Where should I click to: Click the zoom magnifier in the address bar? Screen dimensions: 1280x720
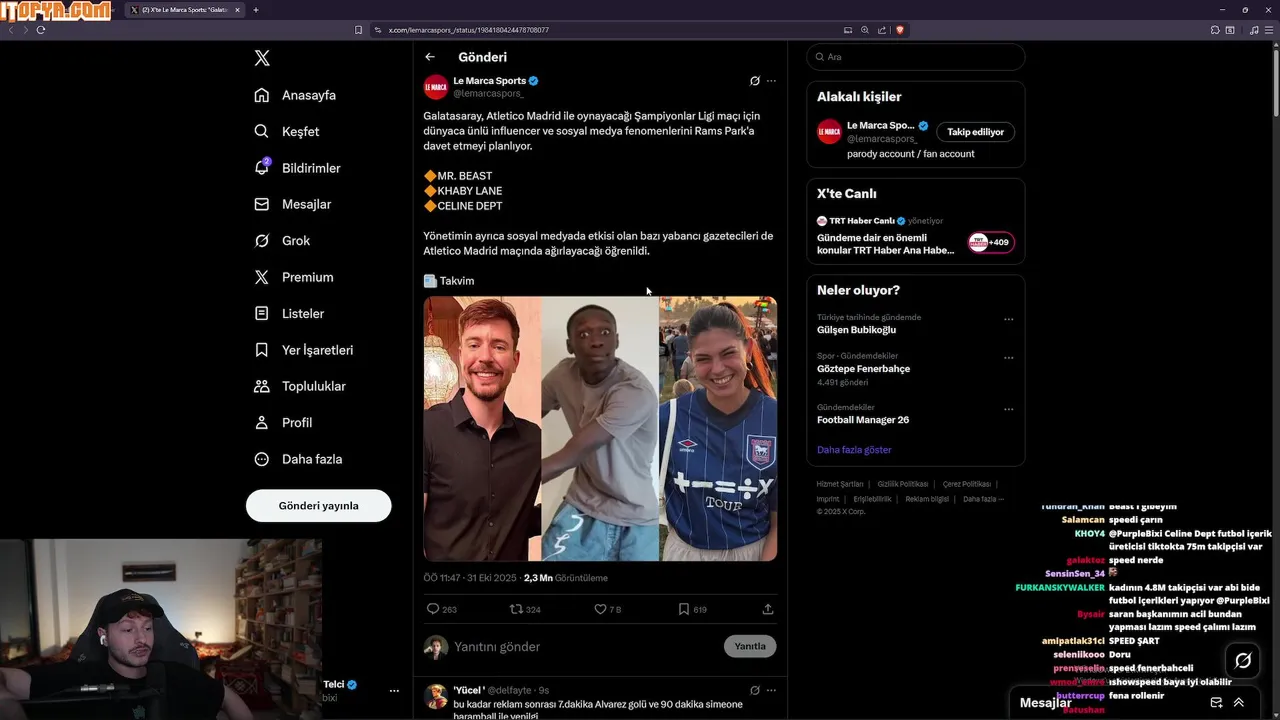pos(865,30)
